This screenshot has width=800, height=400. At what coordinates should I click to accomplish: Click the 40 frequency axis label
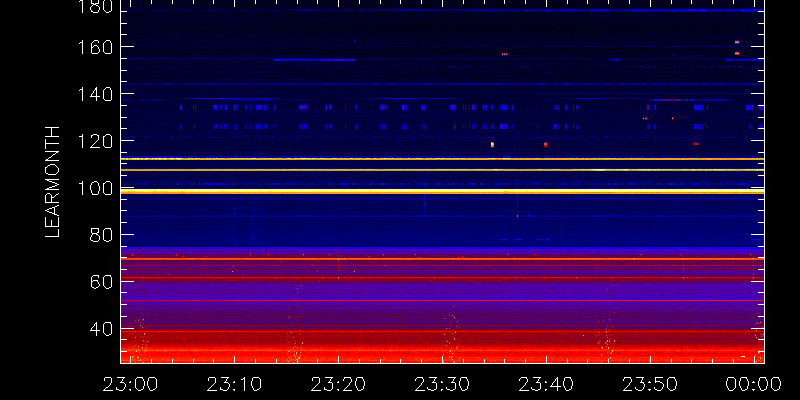101,329
